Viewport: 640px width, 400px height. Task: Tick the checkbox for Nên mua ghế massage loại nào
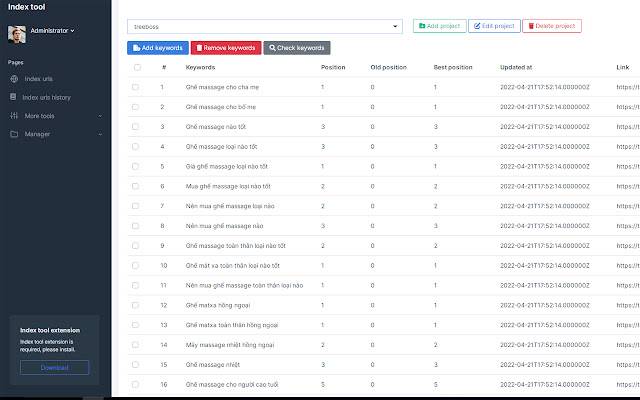(136, 206)
